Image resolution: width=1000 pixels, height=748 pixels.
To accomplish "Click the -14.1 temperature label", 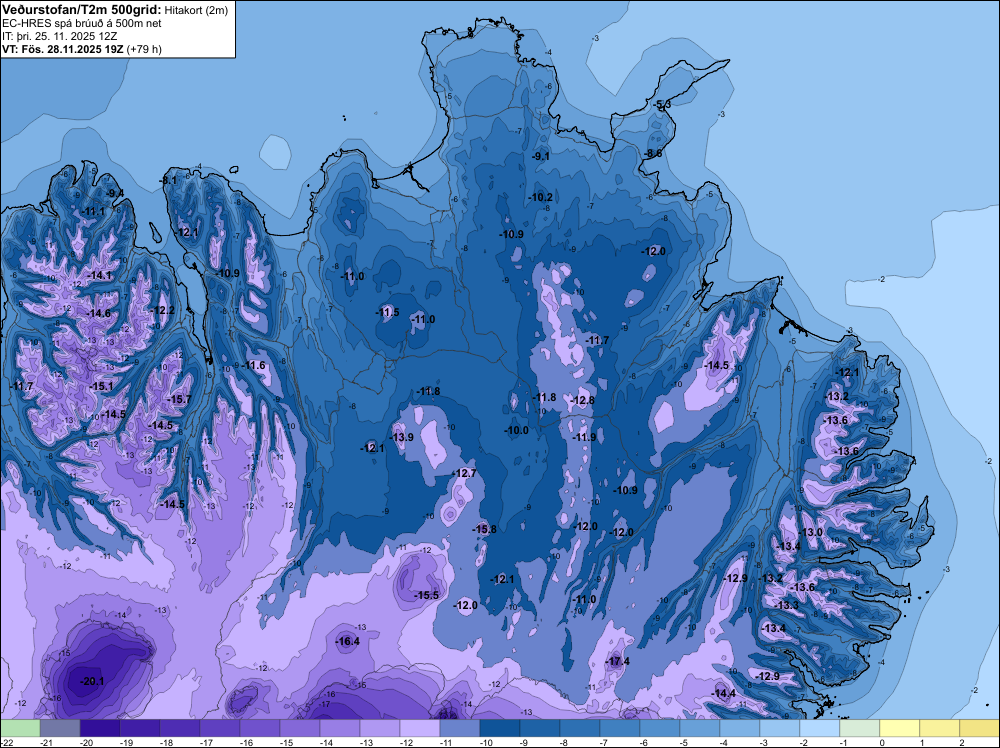I will pos(100,275).
